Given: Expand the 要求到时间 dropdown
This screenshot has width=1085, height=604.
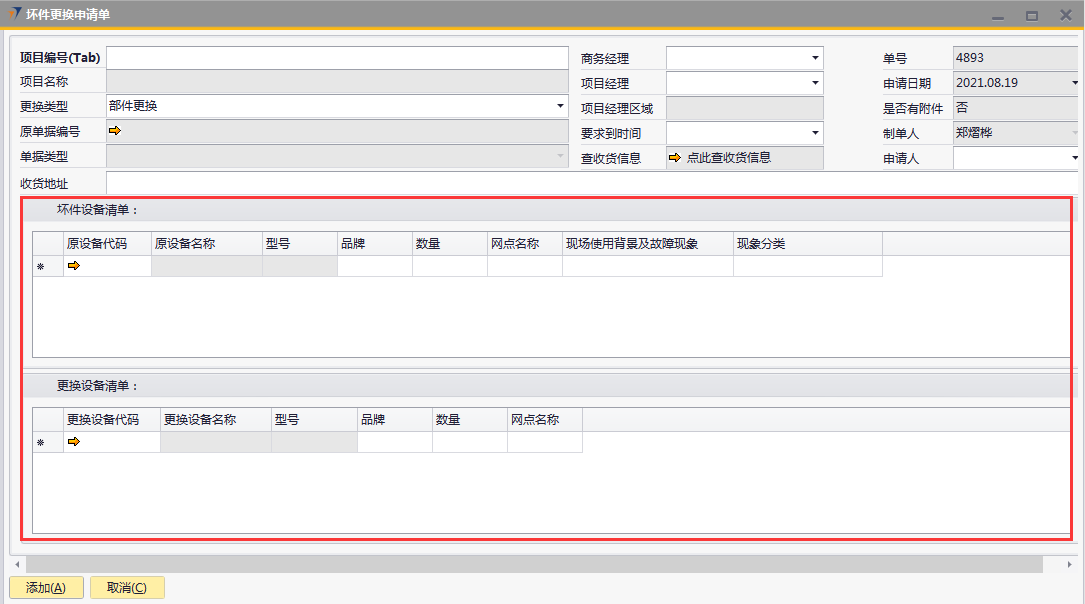Looking at the screenshot, I should pyautogui.click(x=815, y=133).
